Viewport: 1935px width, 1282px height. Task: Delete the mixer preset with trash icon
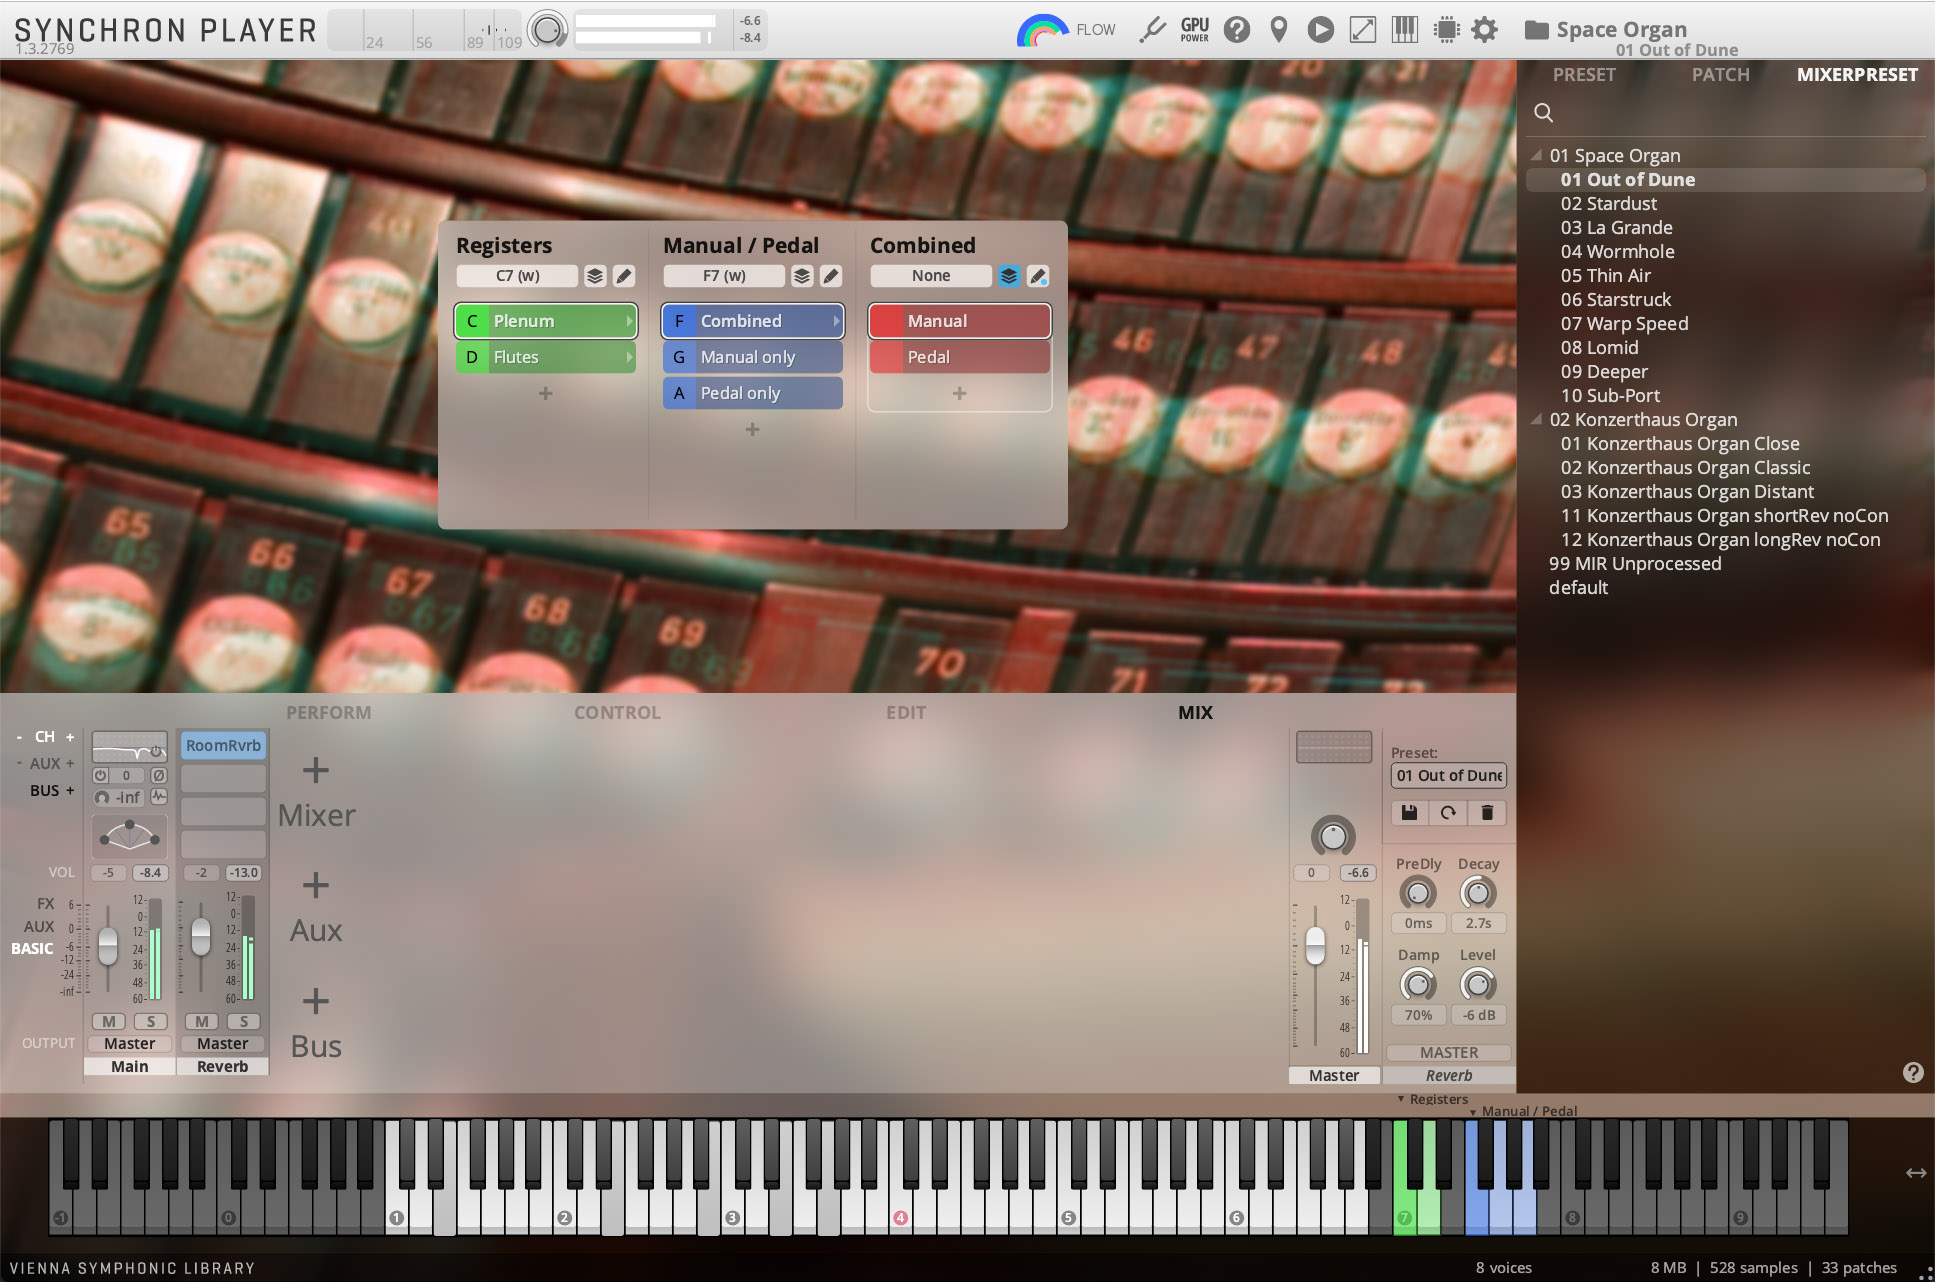(x=1487, y=813)
